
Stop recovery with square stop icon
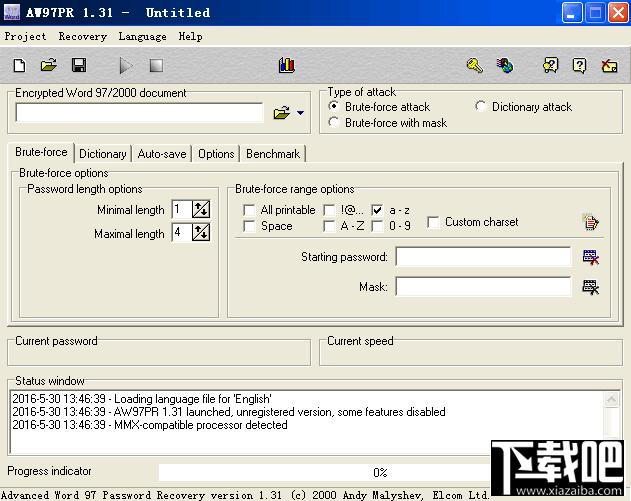point(156,66)
